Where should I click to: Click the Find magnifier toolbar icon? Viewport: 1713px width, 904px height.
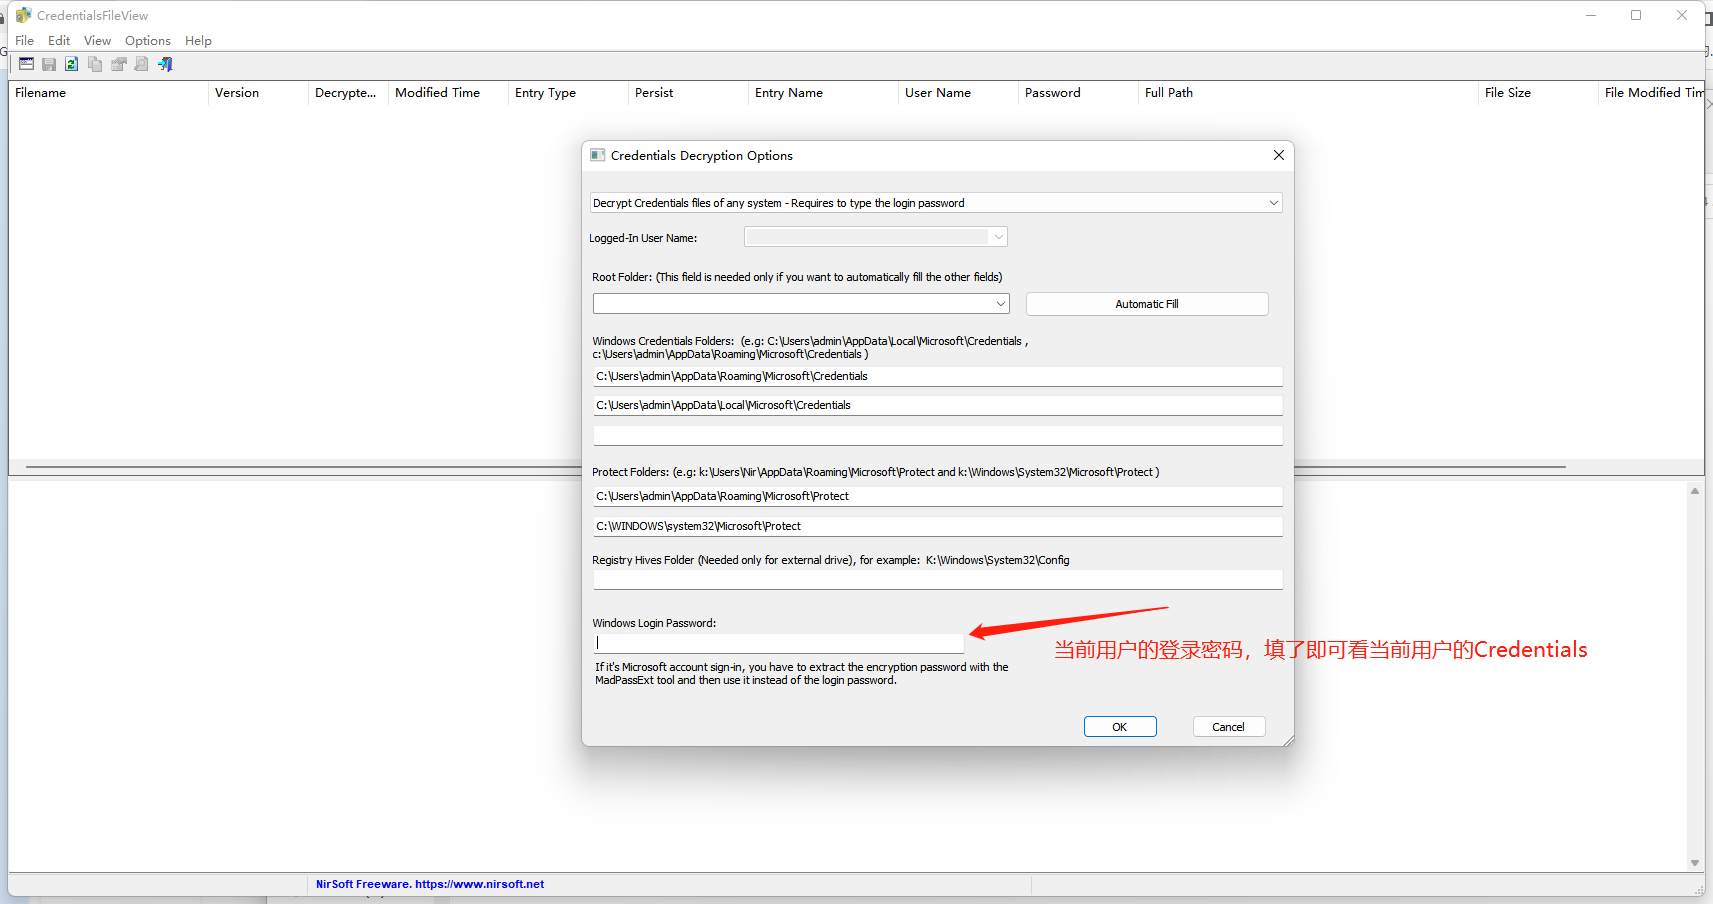tap(141, 64)
